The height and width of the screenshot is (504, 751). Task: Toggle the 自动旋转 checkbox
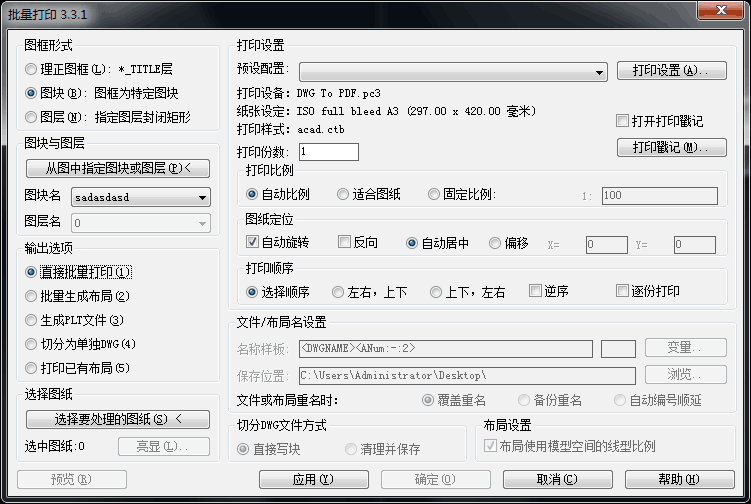click(252, 242)
